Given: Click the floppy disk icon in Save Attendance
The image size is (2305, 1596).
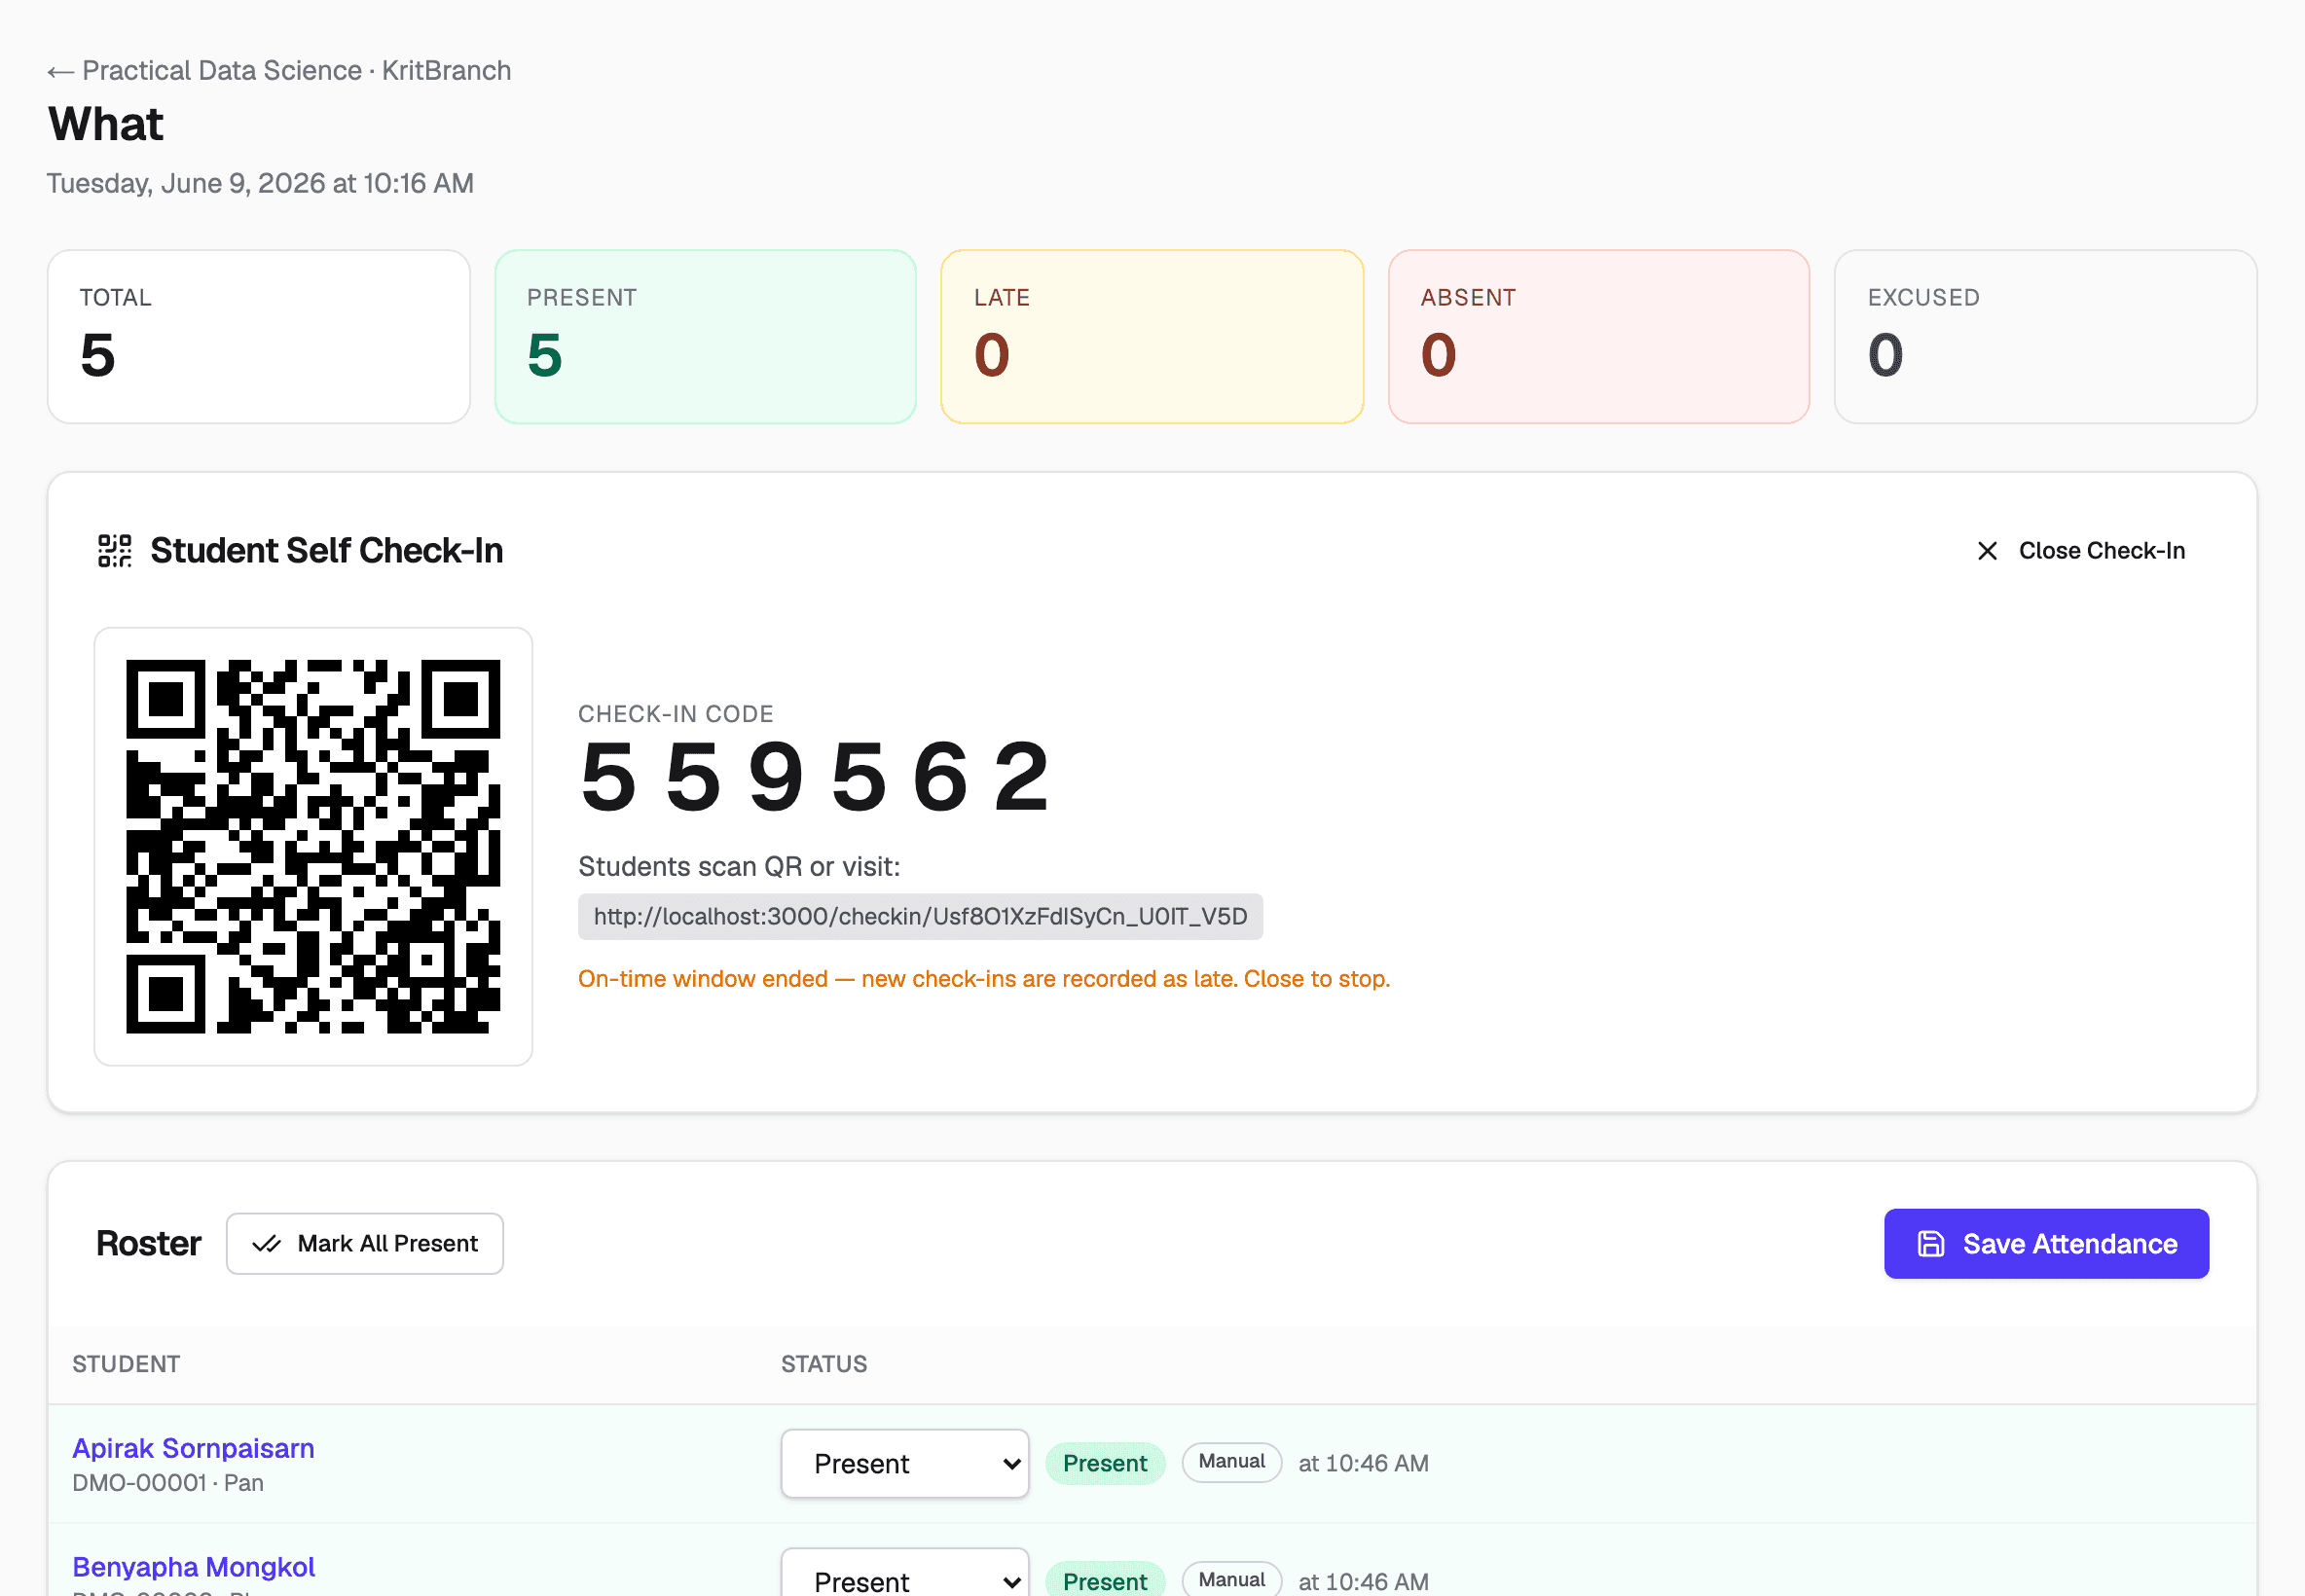Looking at the screenshot, I should click(1930, 1244).
